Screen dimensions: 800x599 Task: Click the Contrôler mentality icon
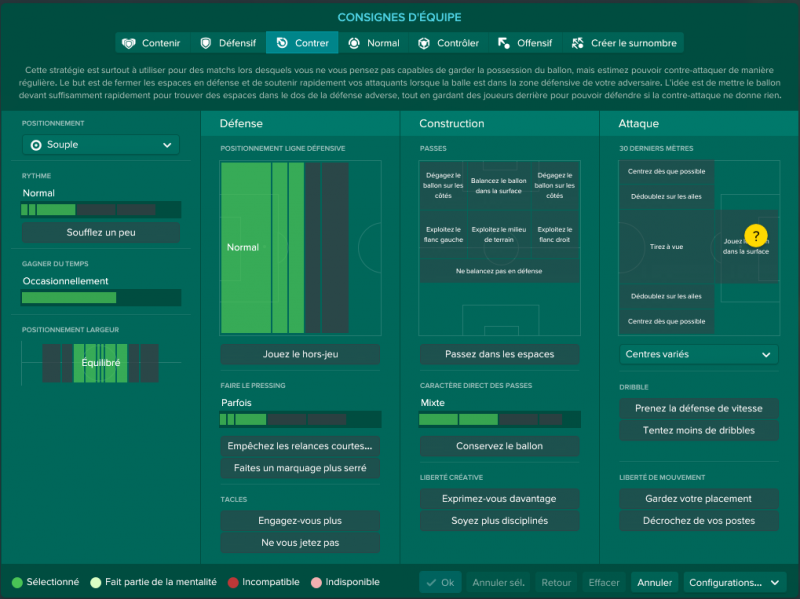[424, 43]
